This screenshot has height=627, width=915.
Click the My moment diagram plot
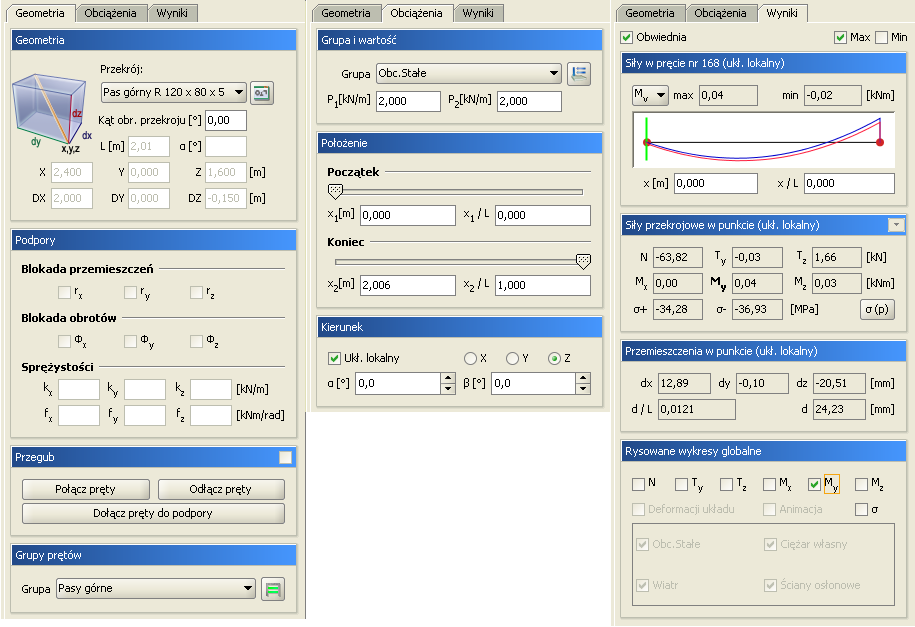click(x=764, y=140)
